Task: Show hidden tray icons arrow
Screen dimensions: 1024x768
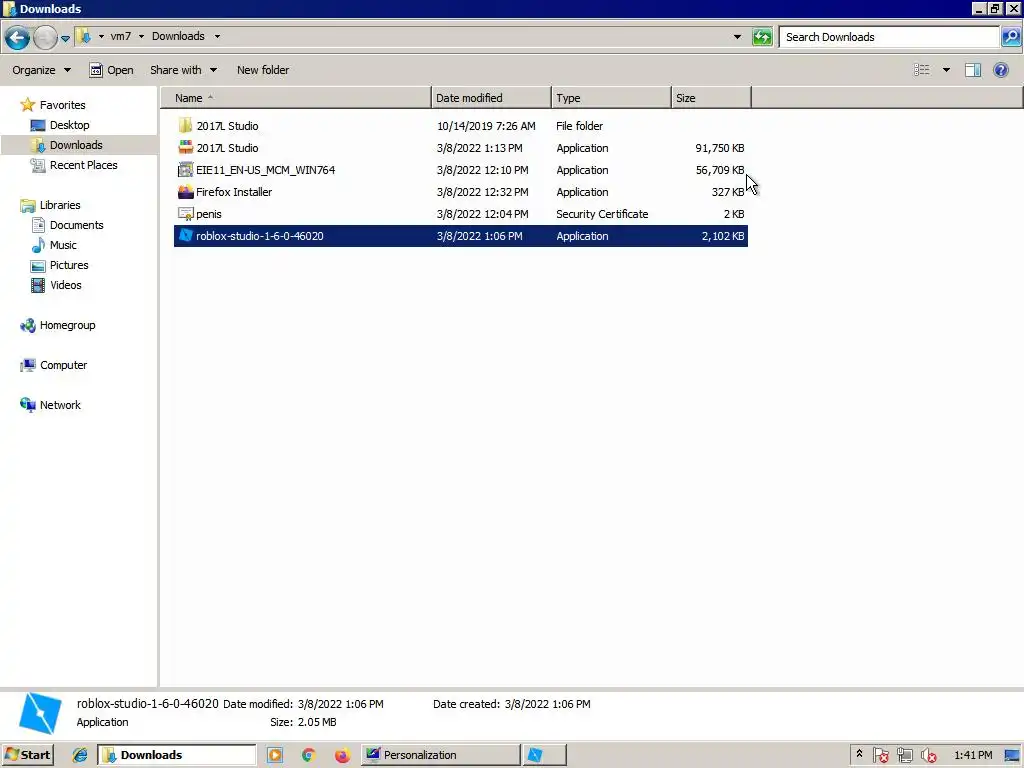Action: [859, 754]
